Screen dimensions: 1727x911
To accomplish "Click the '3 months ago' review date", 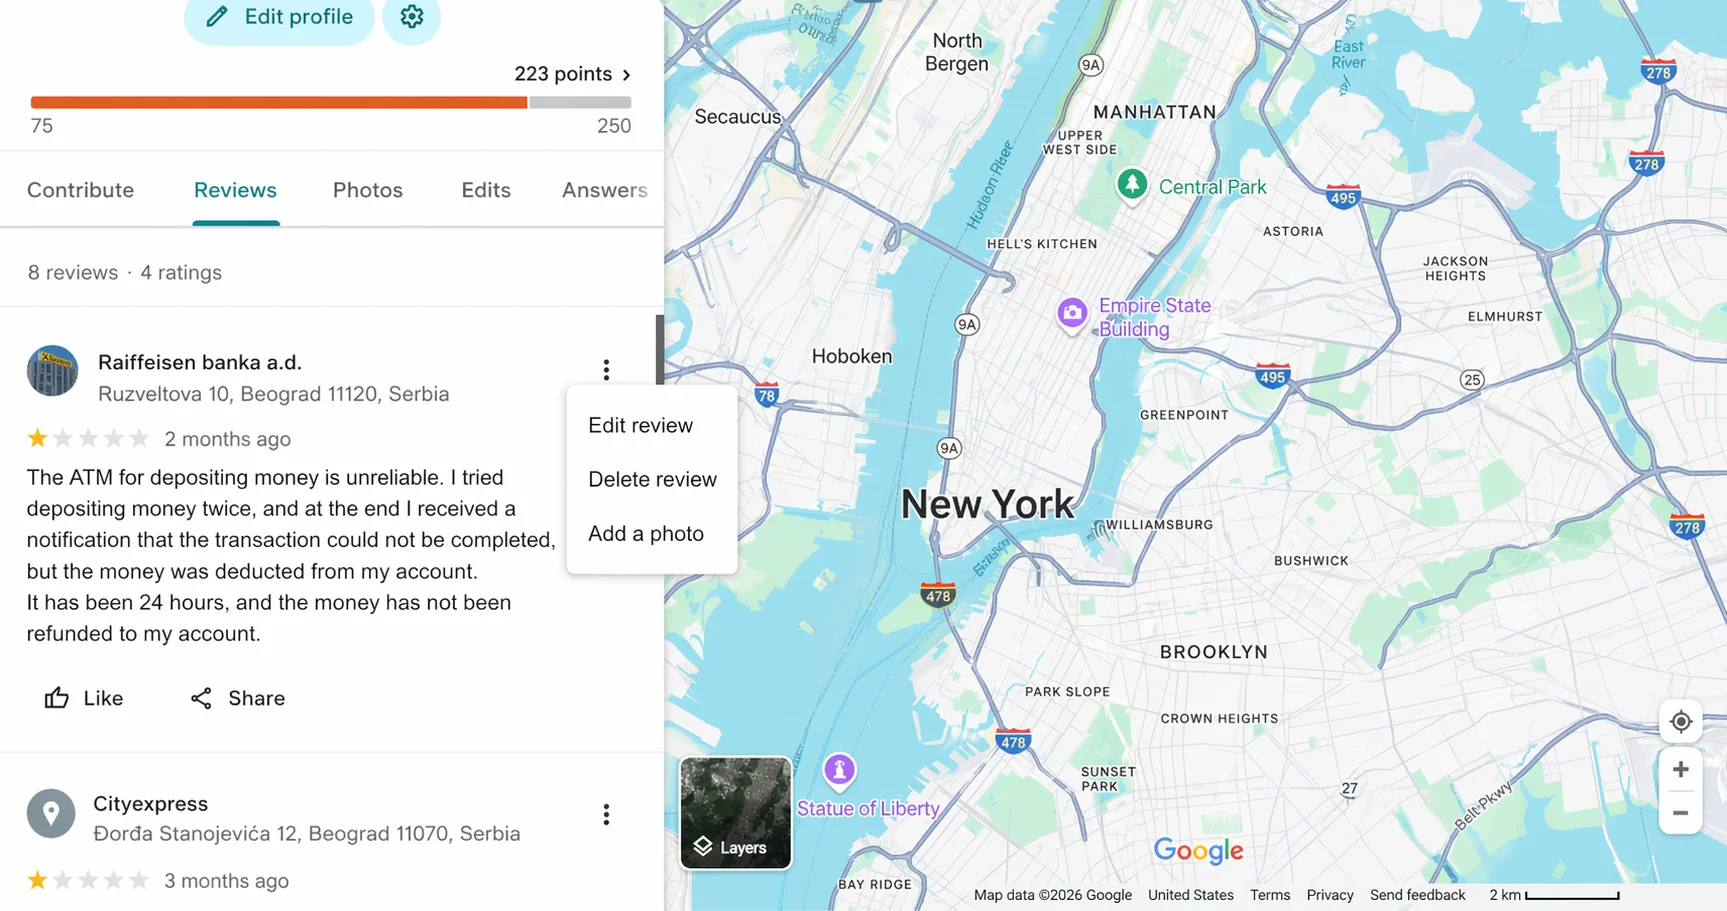I will coord(227,881).
